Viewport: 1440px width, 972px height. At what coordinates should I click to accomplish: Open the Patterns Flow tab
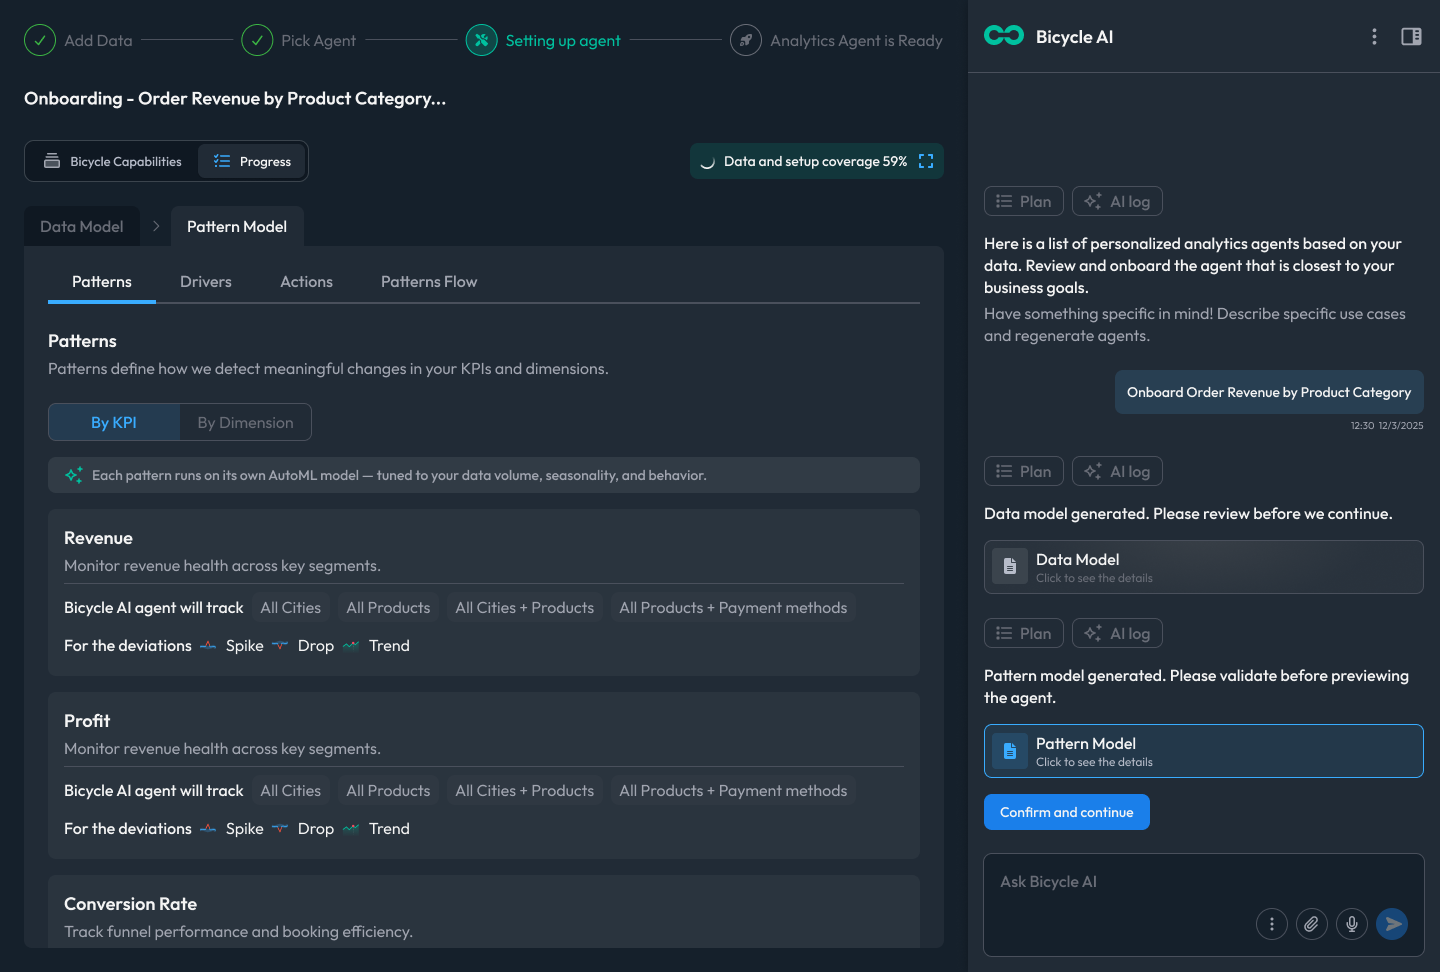429,282
